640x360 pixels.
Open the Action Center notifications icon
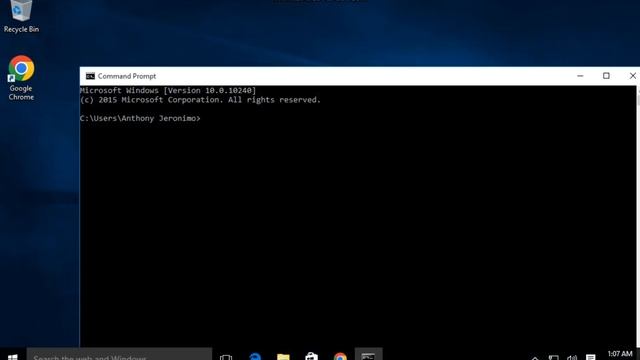pyautogui.click(x=591, y=358)
